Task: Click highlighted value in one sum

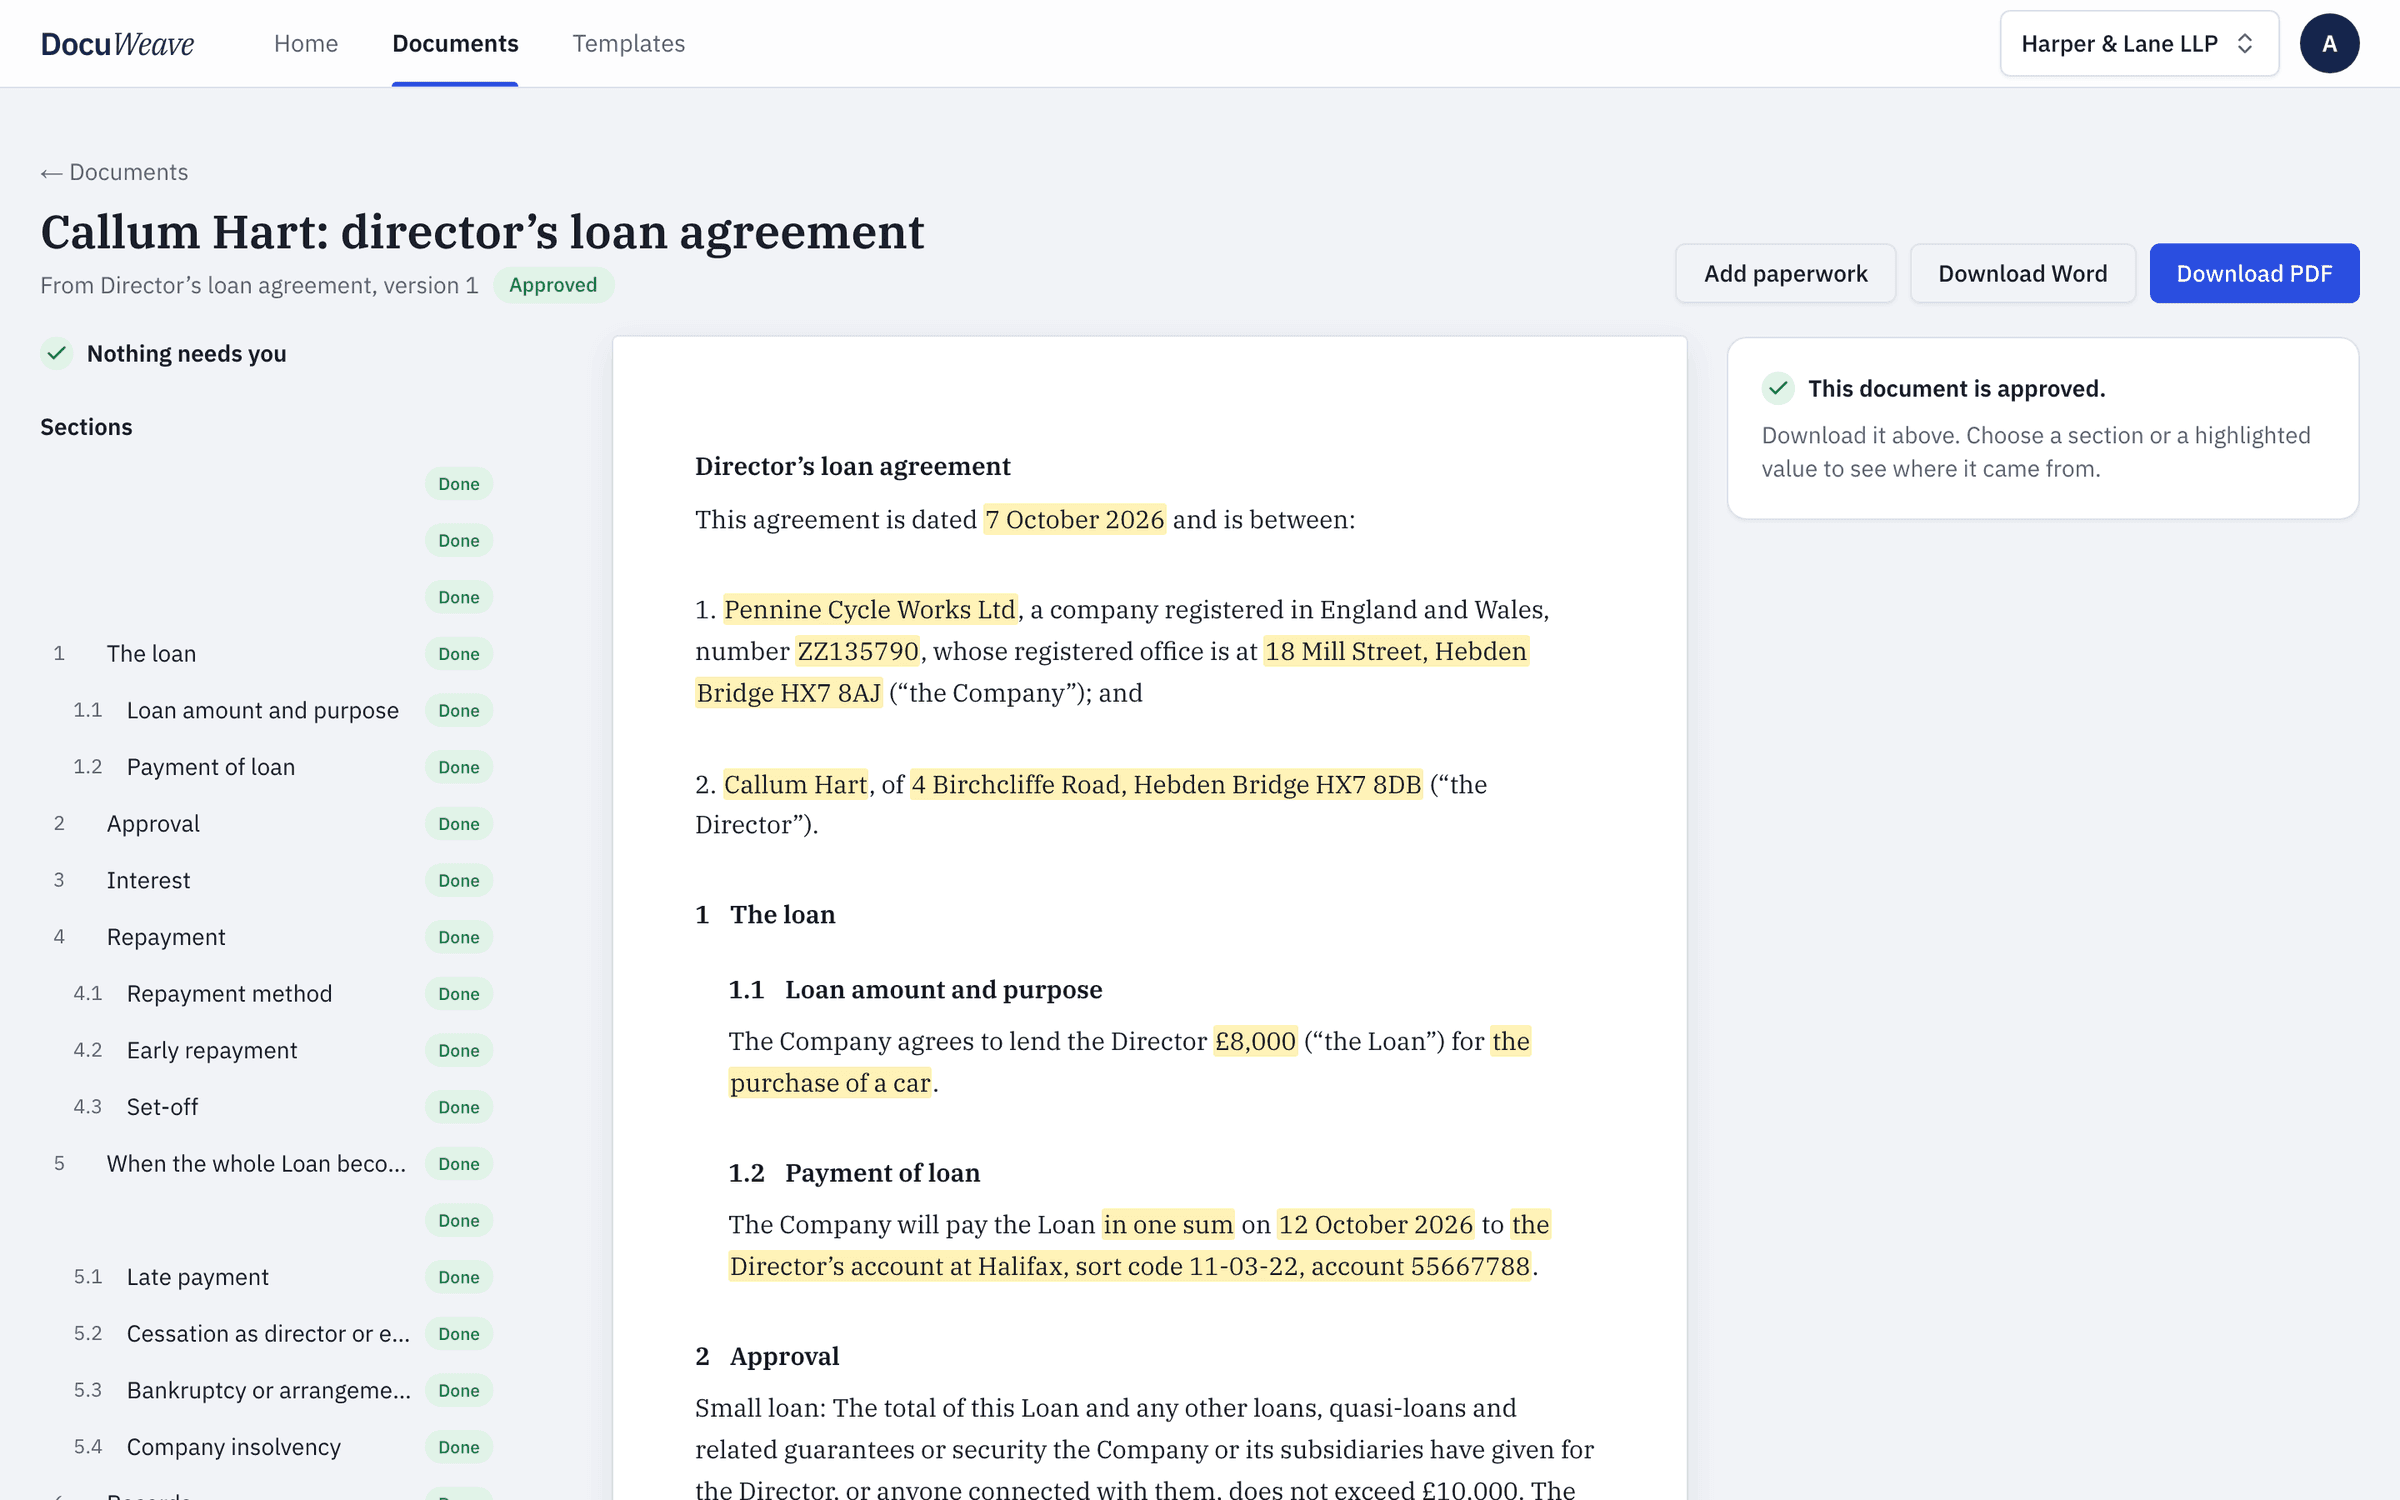Action: point(1168,1224)
